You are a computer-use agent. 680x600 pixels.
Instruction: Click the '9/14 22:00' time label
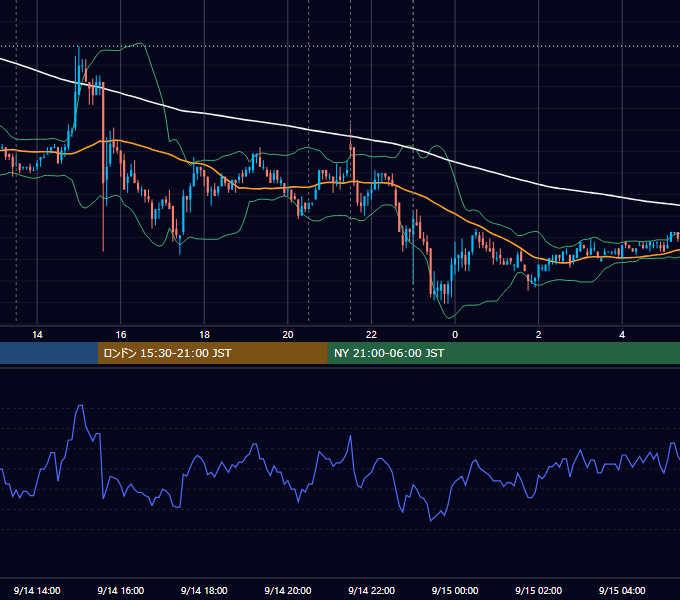coord(371,590)
